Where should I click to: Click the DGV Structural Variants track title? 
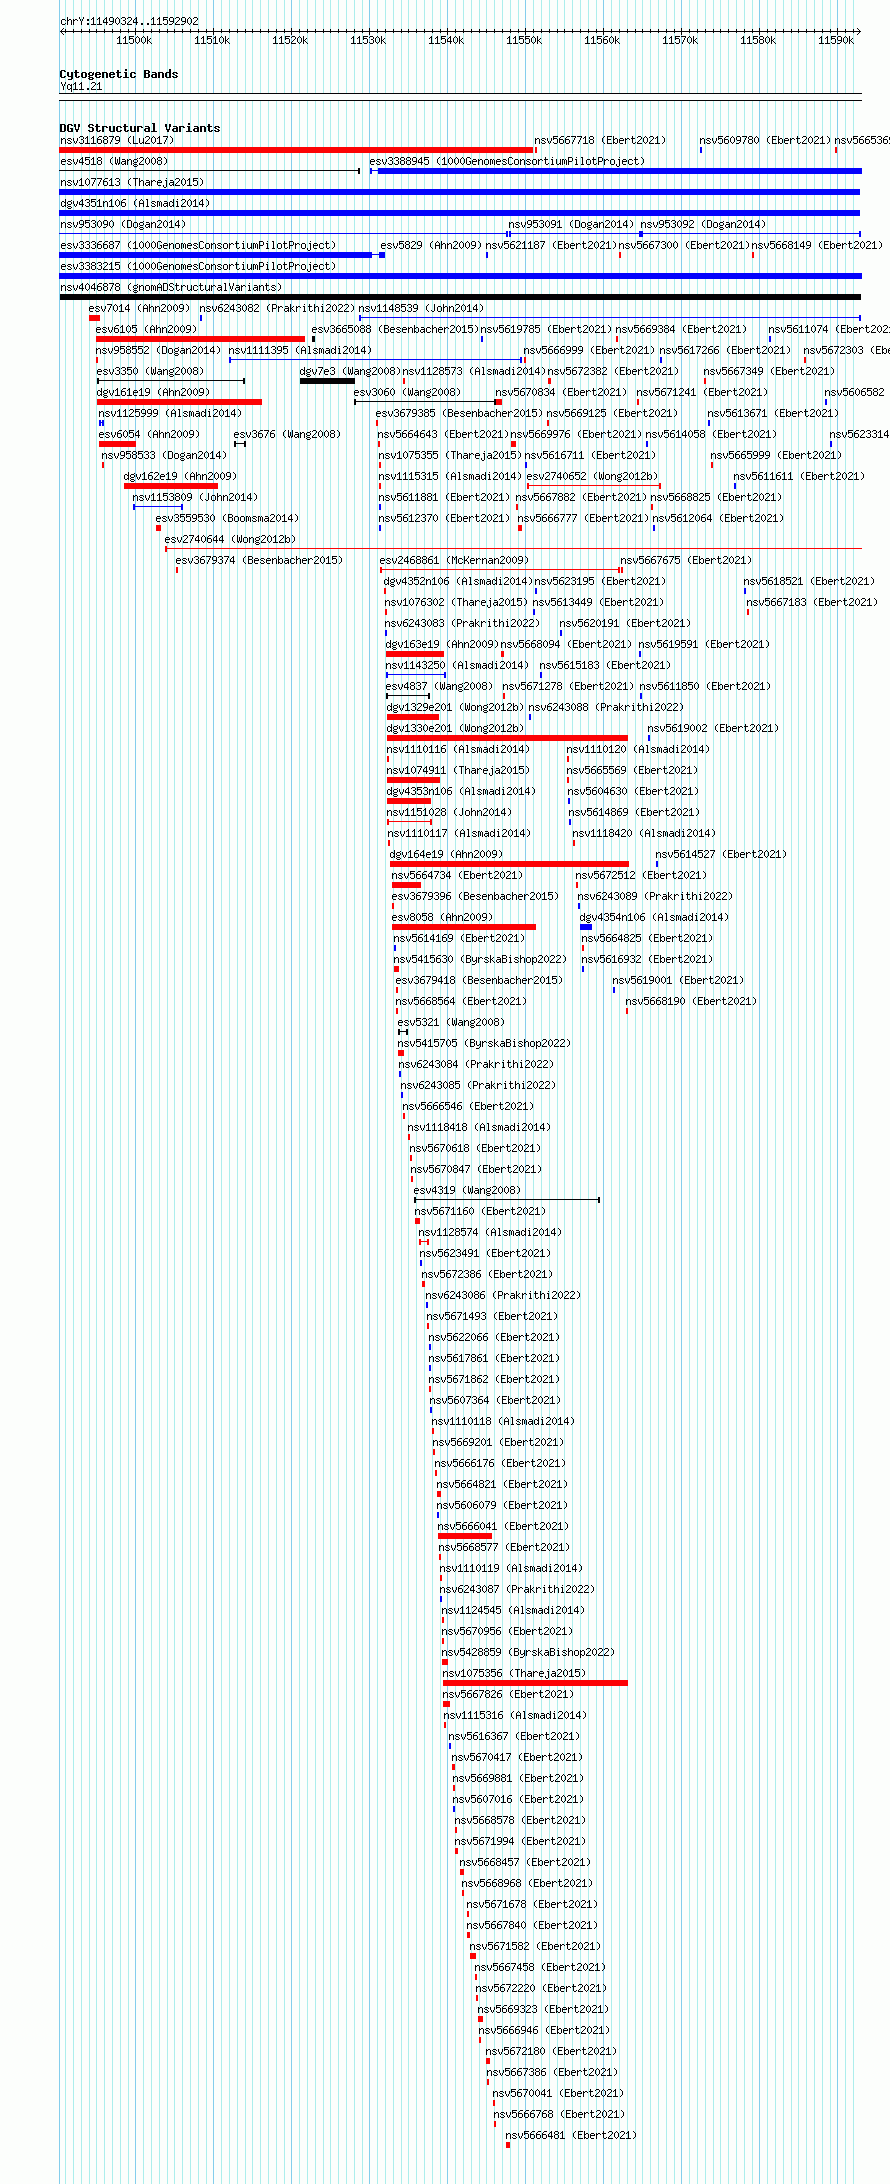(x=140, y=128)
